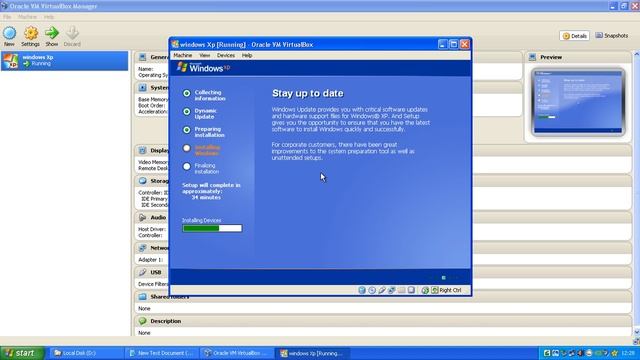Click the General section header icon
The image size is (640, 360).
[142, 57]
